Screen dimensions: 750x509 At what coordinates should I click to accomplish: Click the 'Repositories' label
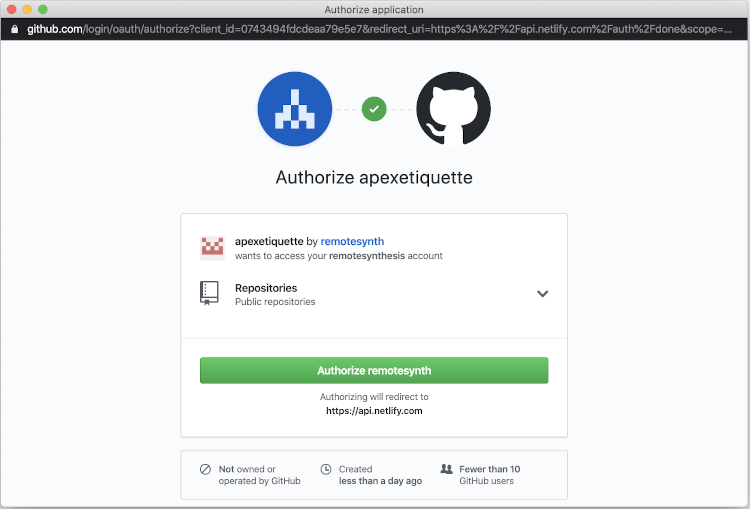(266, 288)
